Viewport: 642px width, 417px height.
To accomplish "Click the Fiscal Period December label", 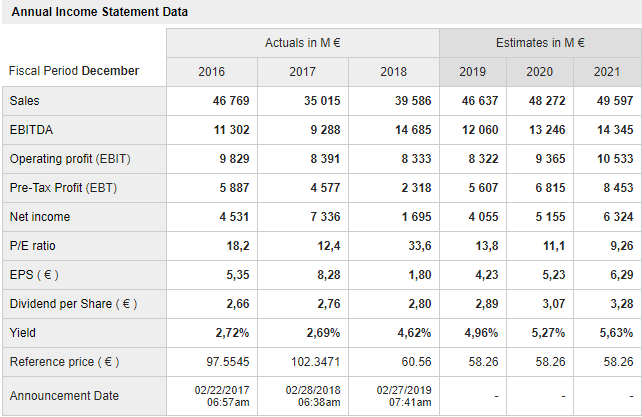I will (x=74, y=71).
